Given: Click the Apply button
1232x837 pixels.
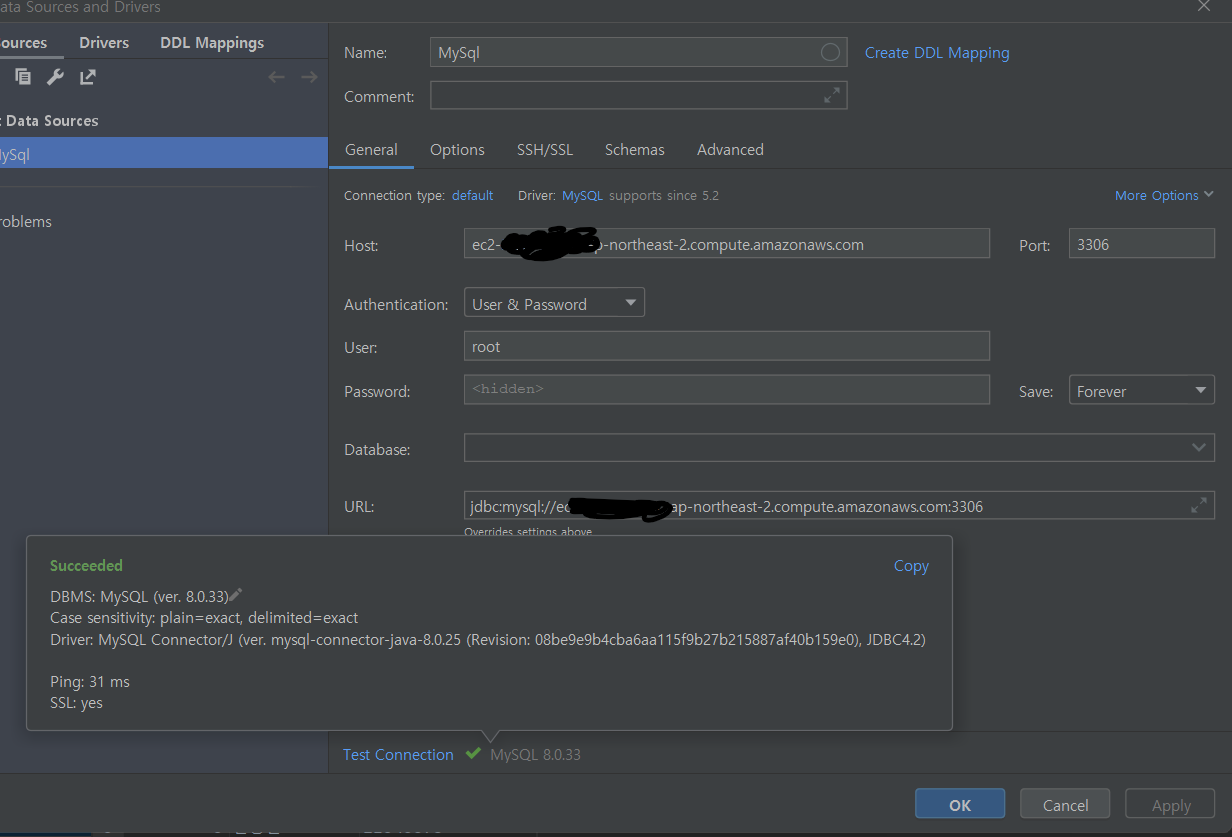Looking at the screenshot, I should pyautogui.click(x=1170, y=804).
